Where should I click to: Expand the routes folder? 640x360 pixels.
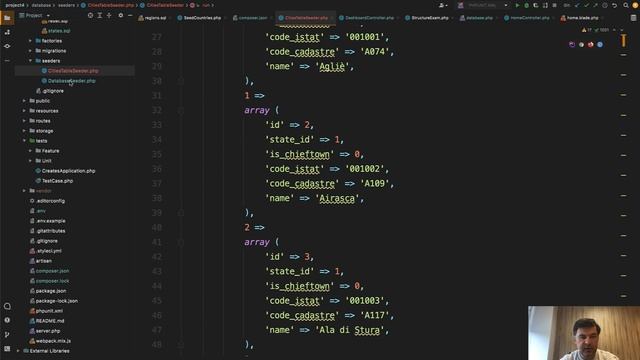pos(24,121)
